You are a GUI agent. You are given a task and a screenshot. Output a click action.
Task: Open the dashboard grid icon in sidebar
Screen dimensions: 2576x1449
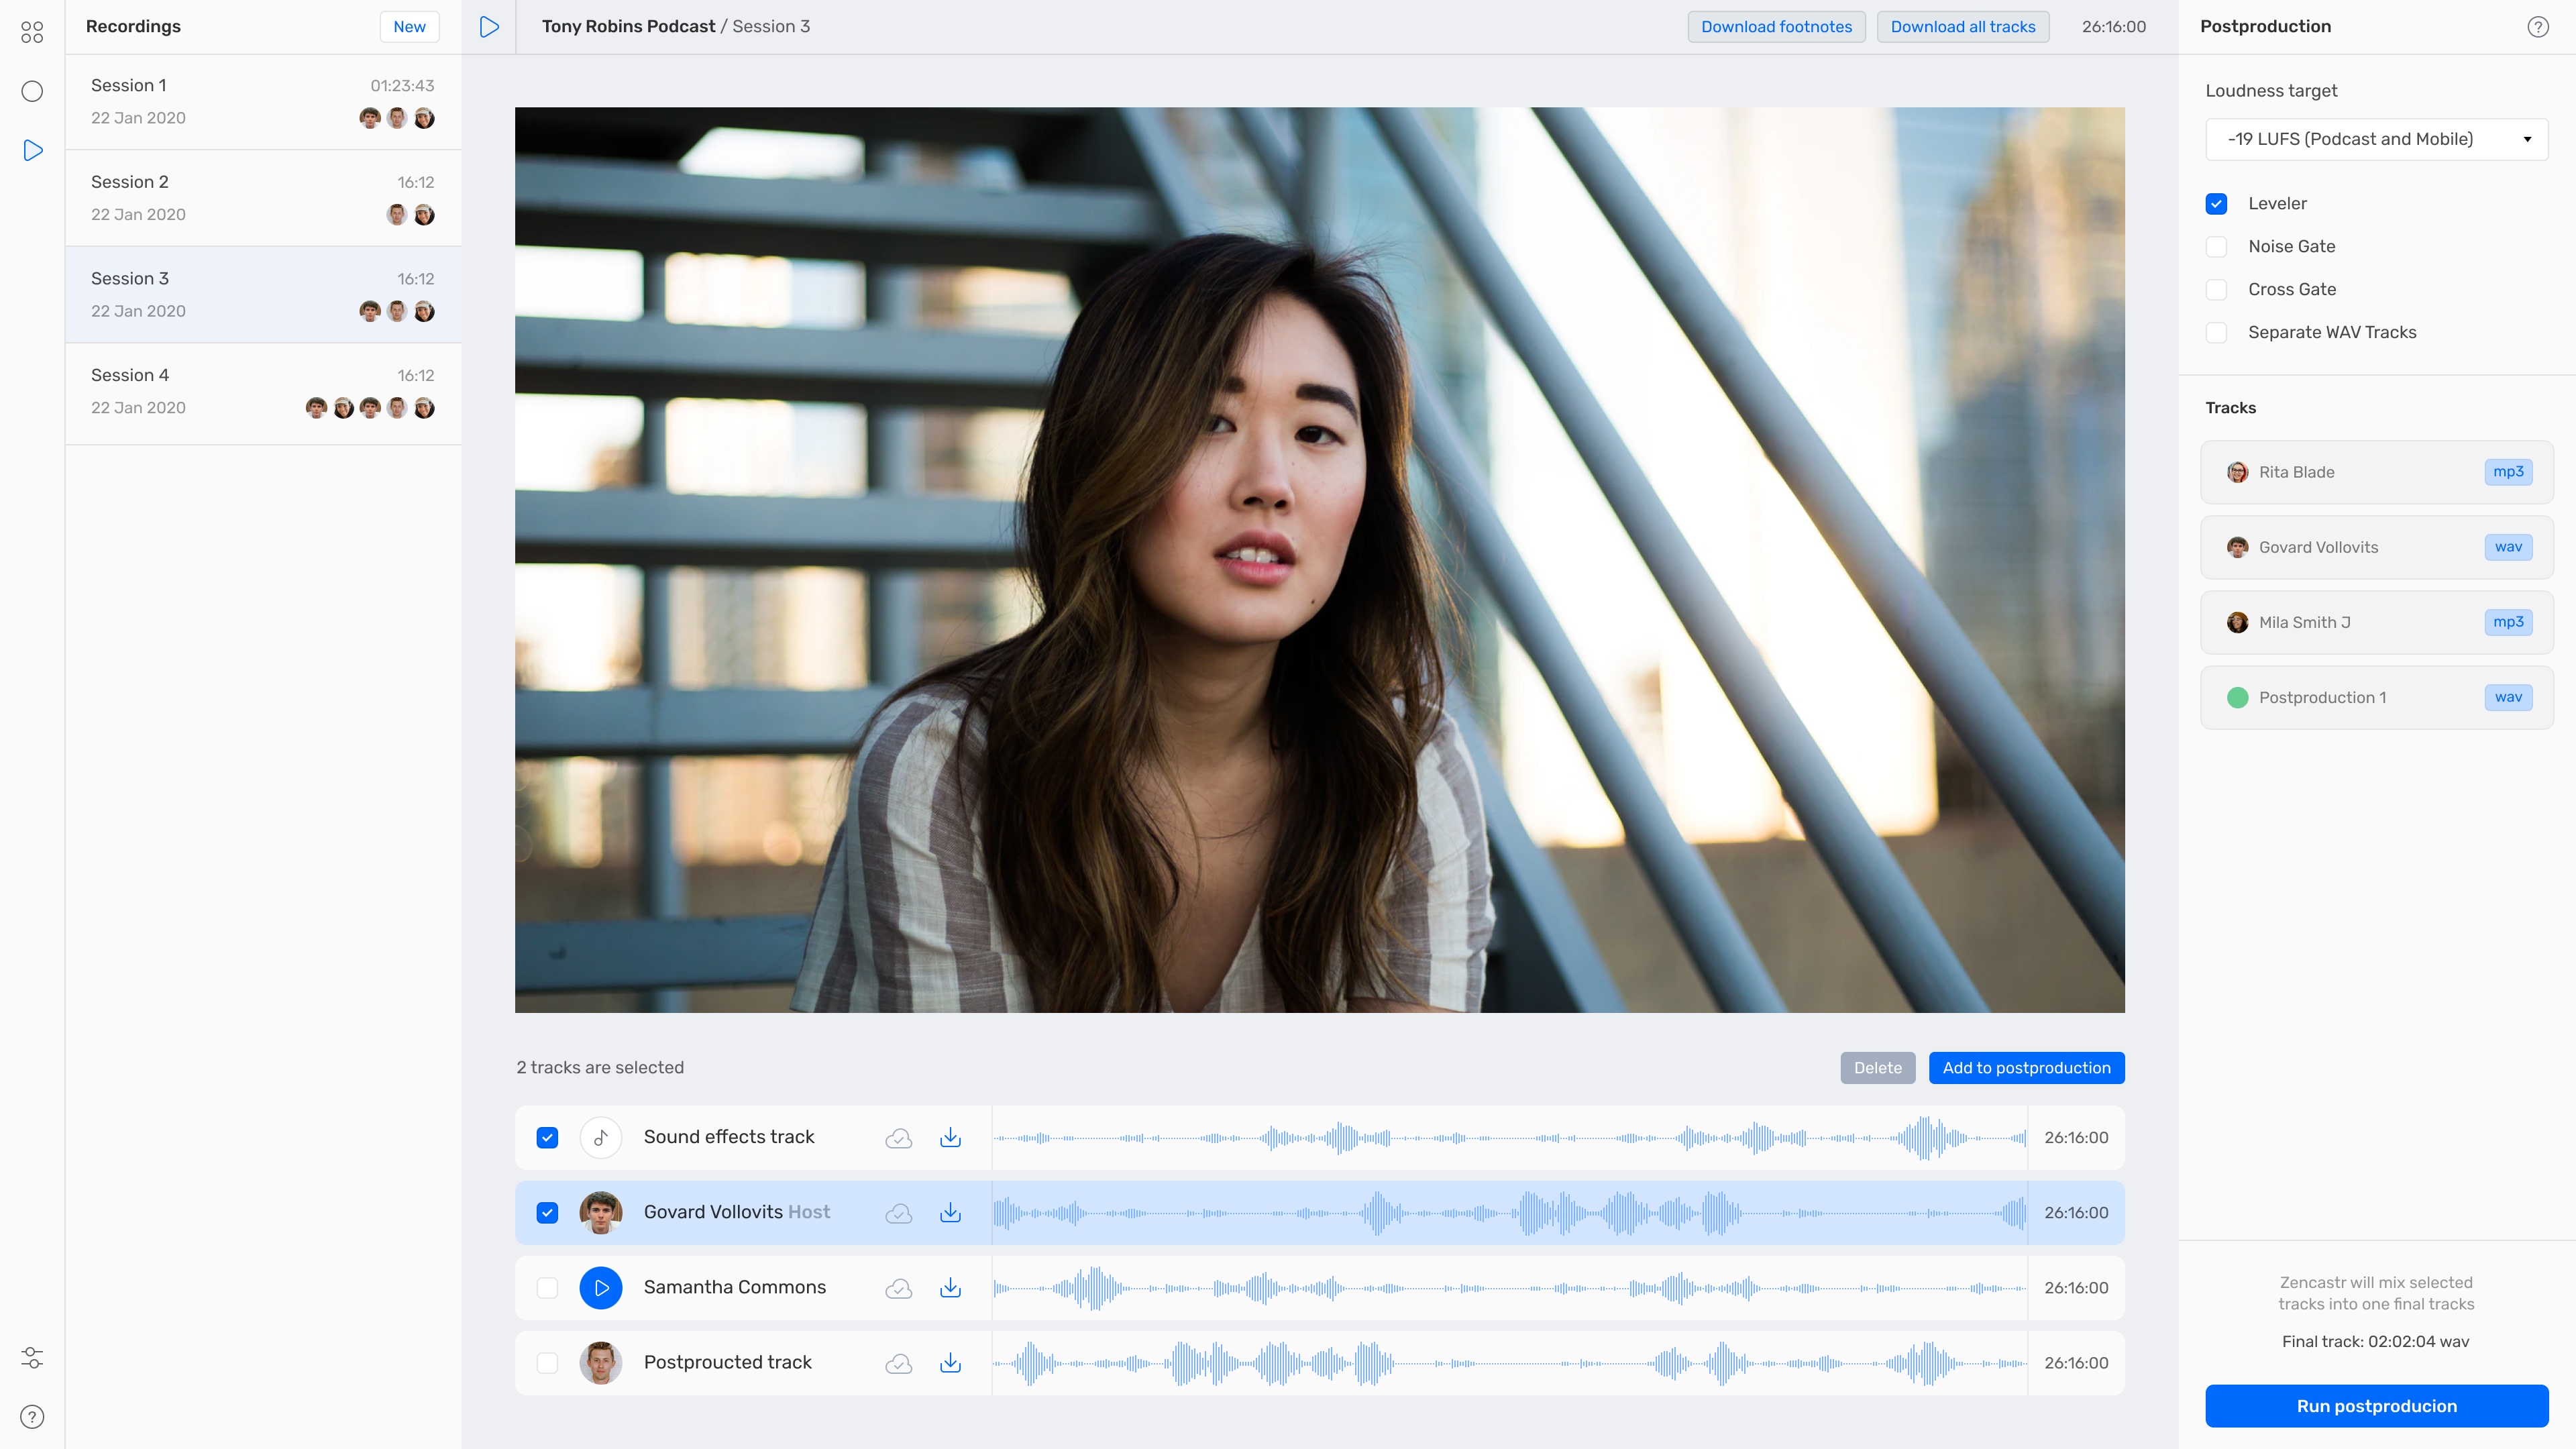(x=32, y=32)
